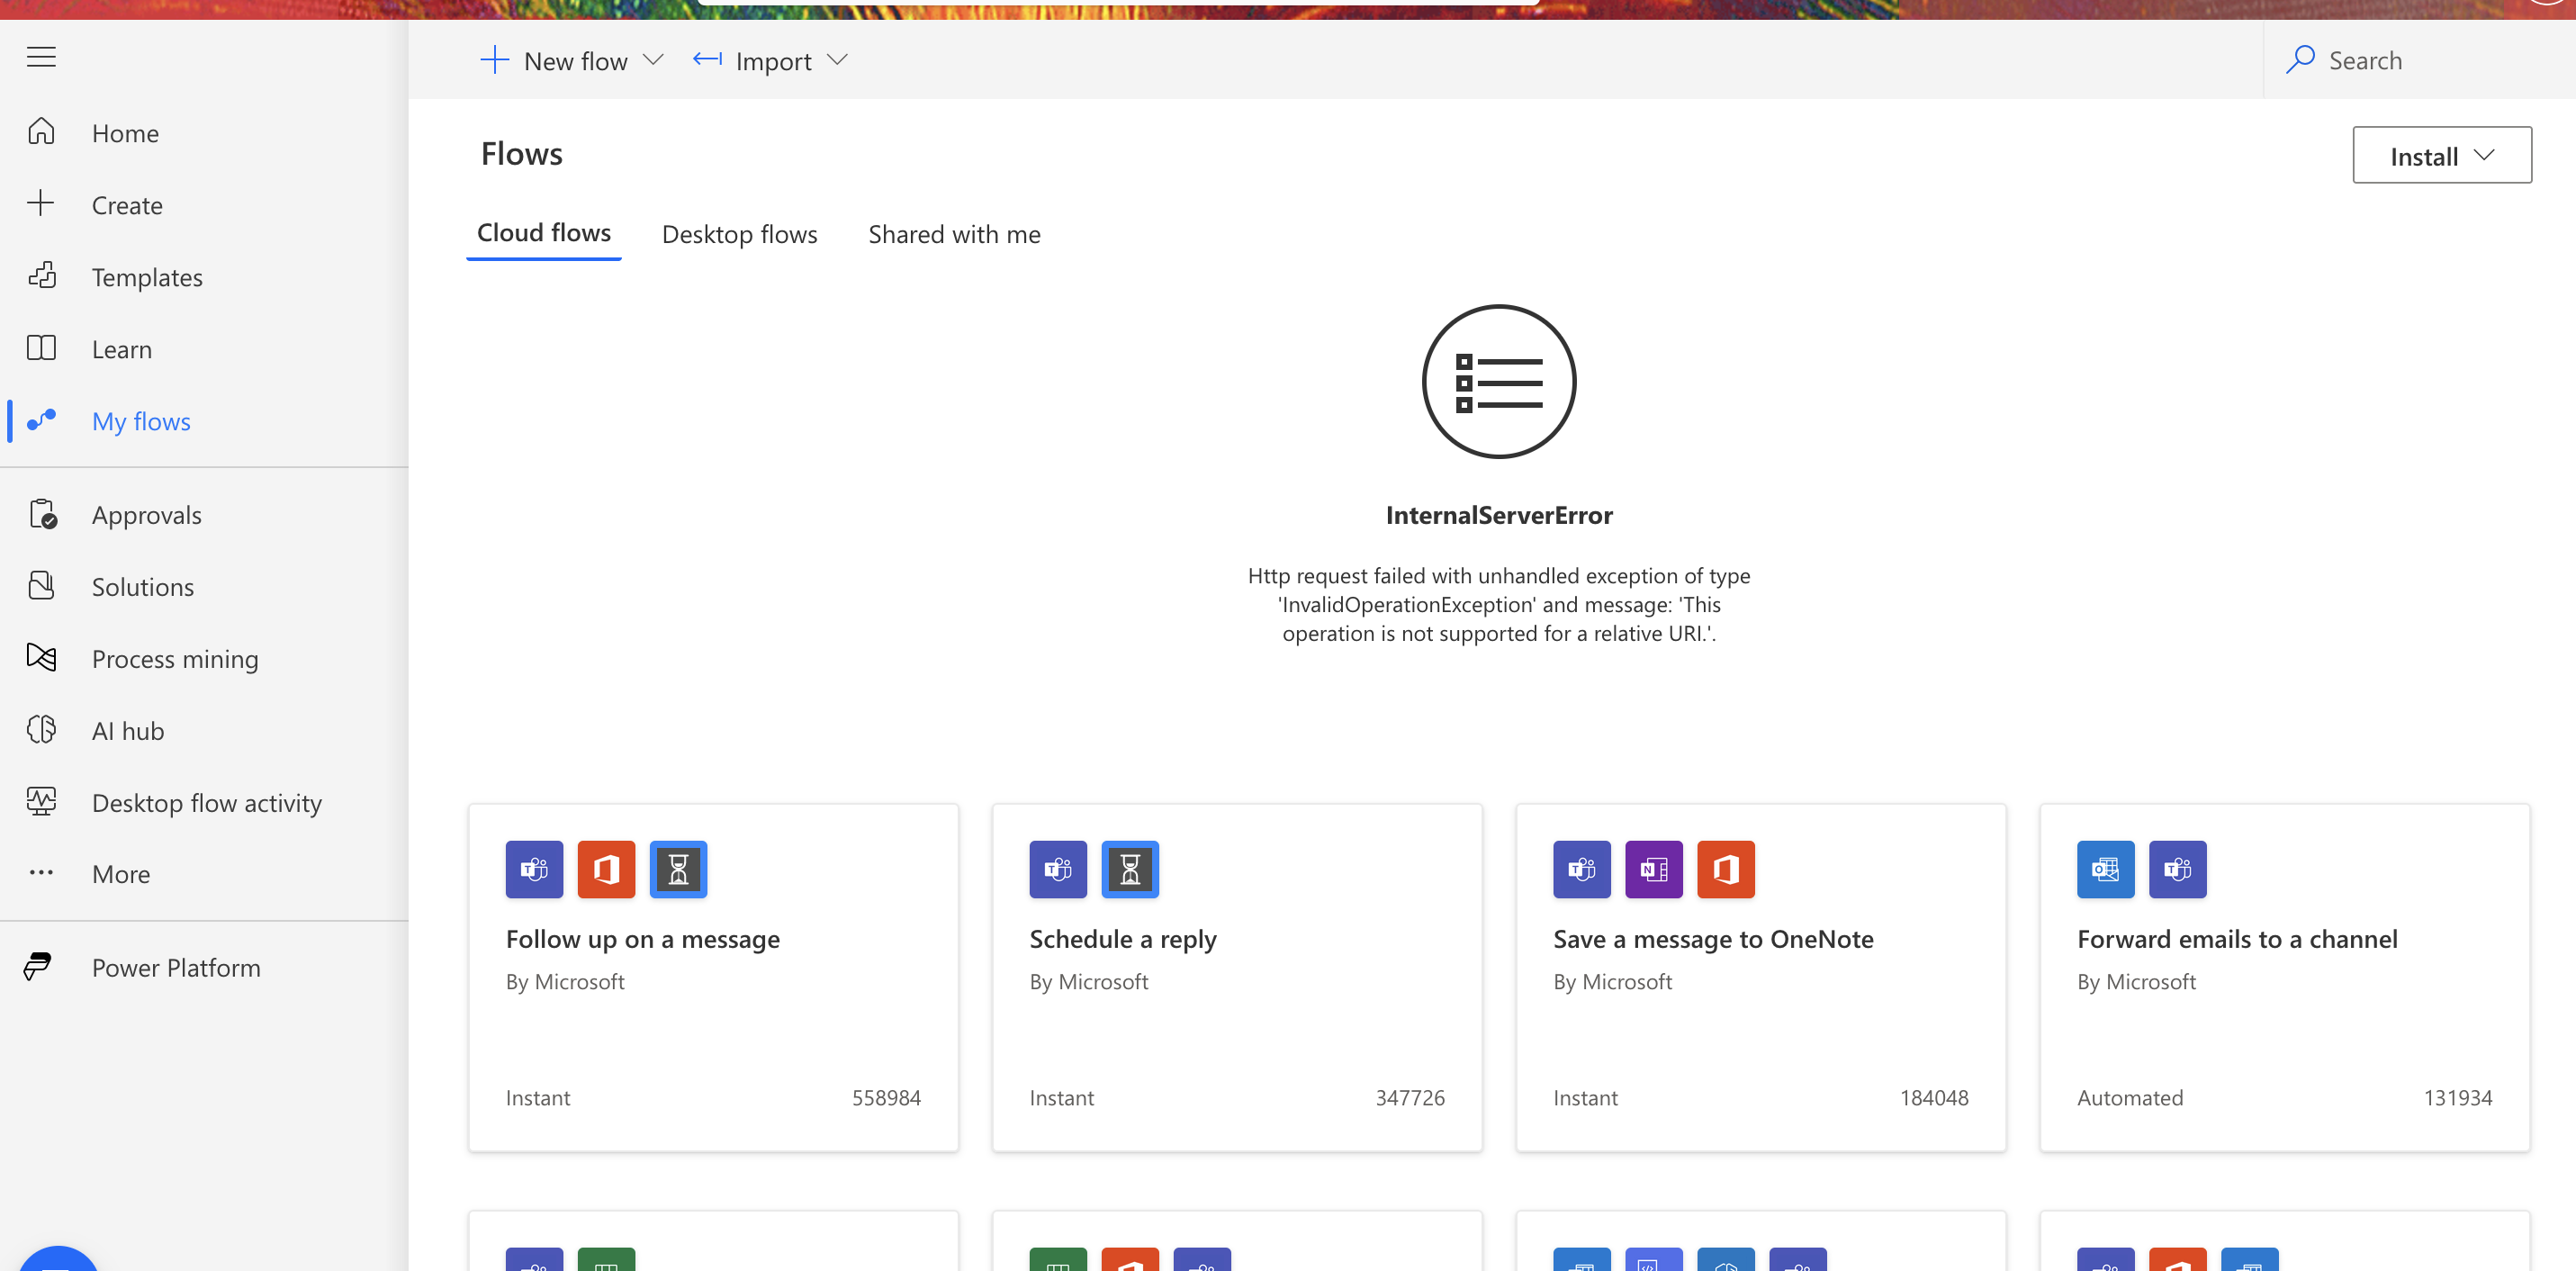Click the My flows label in sidebar
The width and height of the screenshot is (2576, 1271).
141,421
